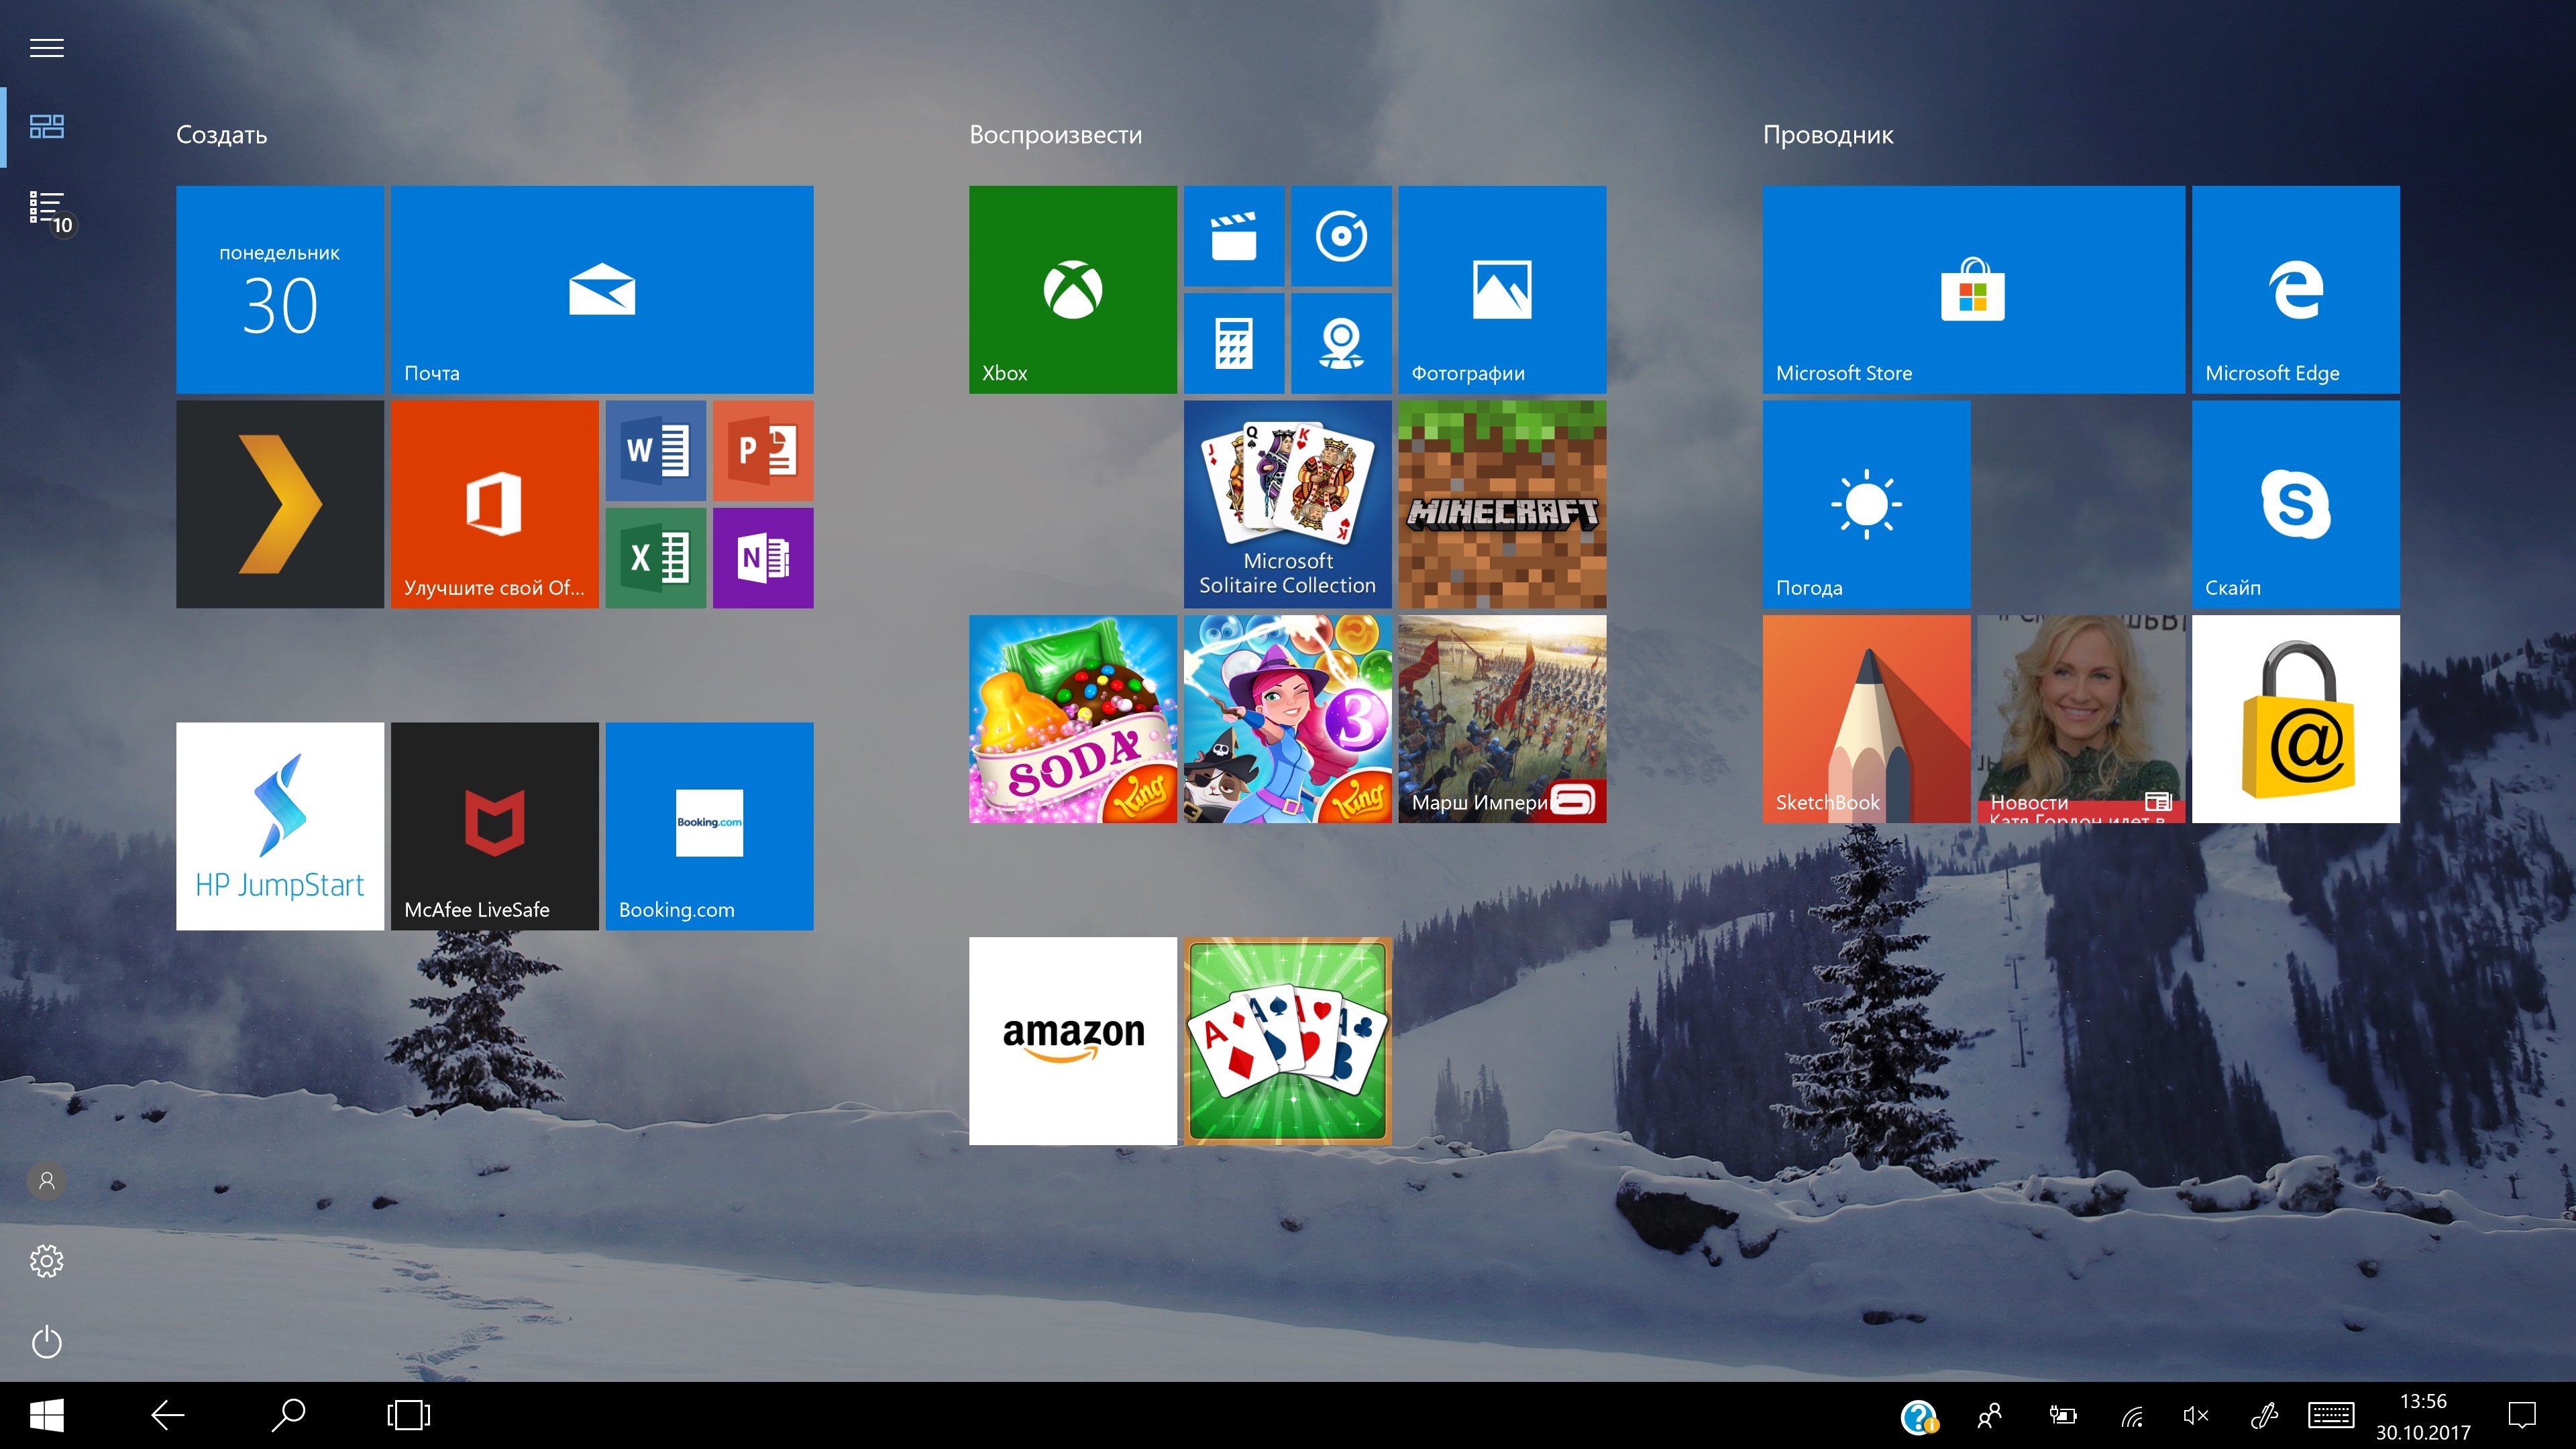
Task: Switch to the all apps list view
Action: pyautogui.click(x=46, y=207)
